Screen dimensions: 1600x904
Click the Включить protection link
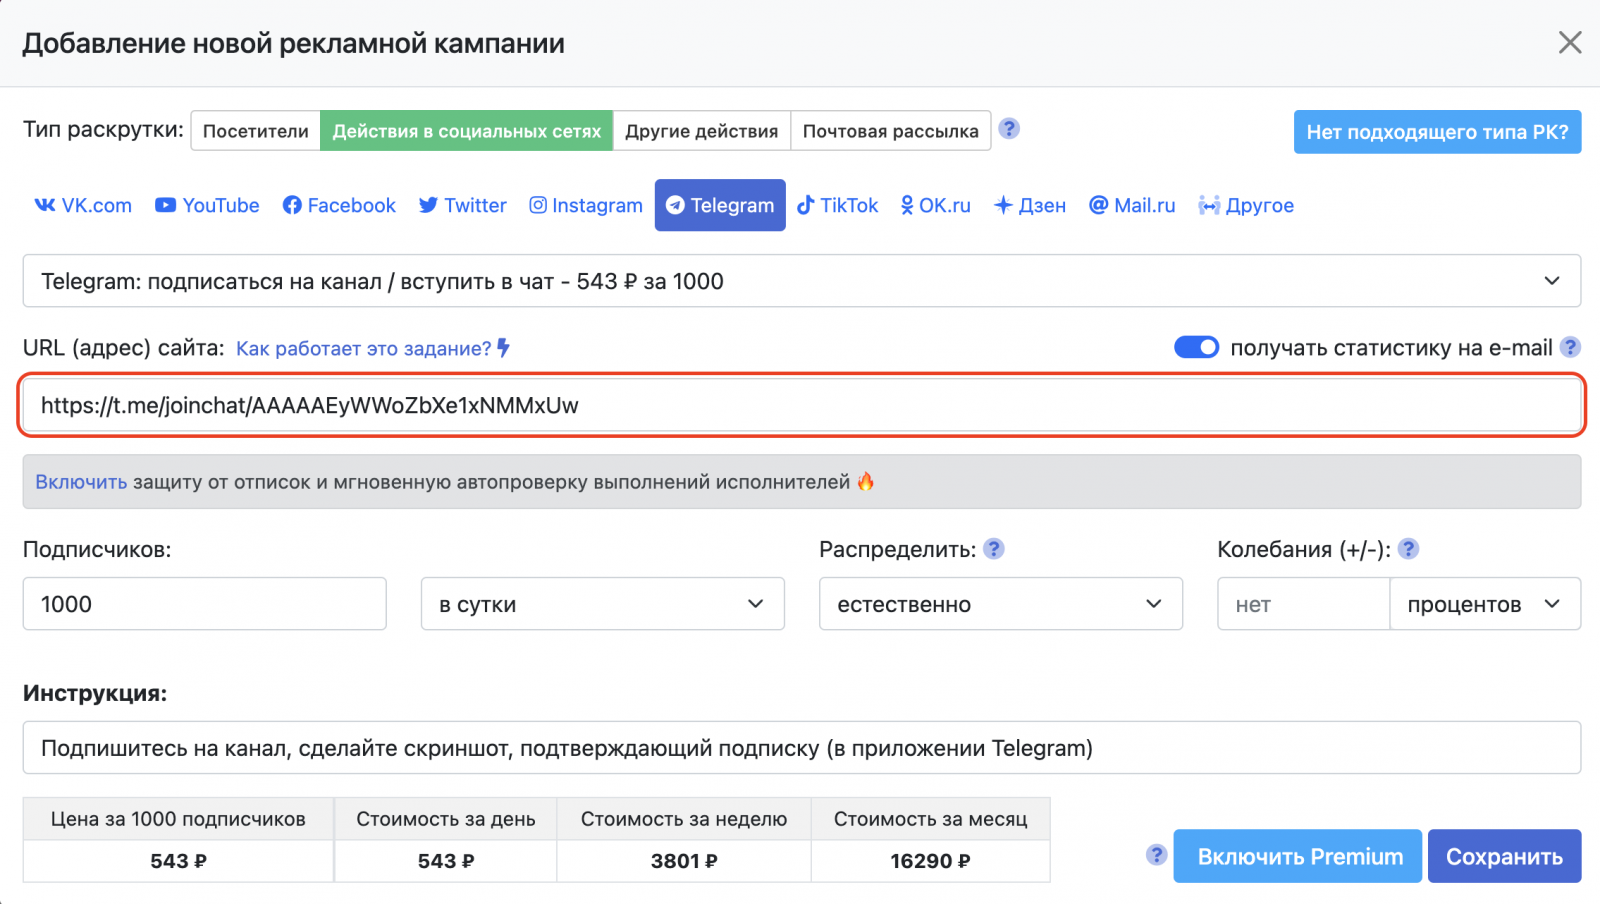pyautogui.click(x=81, y=482)
